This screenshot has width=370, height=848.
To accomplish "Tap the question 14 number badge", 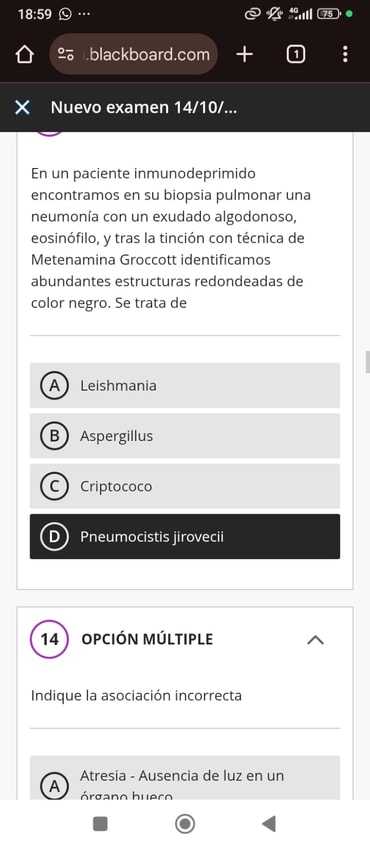I will 49,639.
